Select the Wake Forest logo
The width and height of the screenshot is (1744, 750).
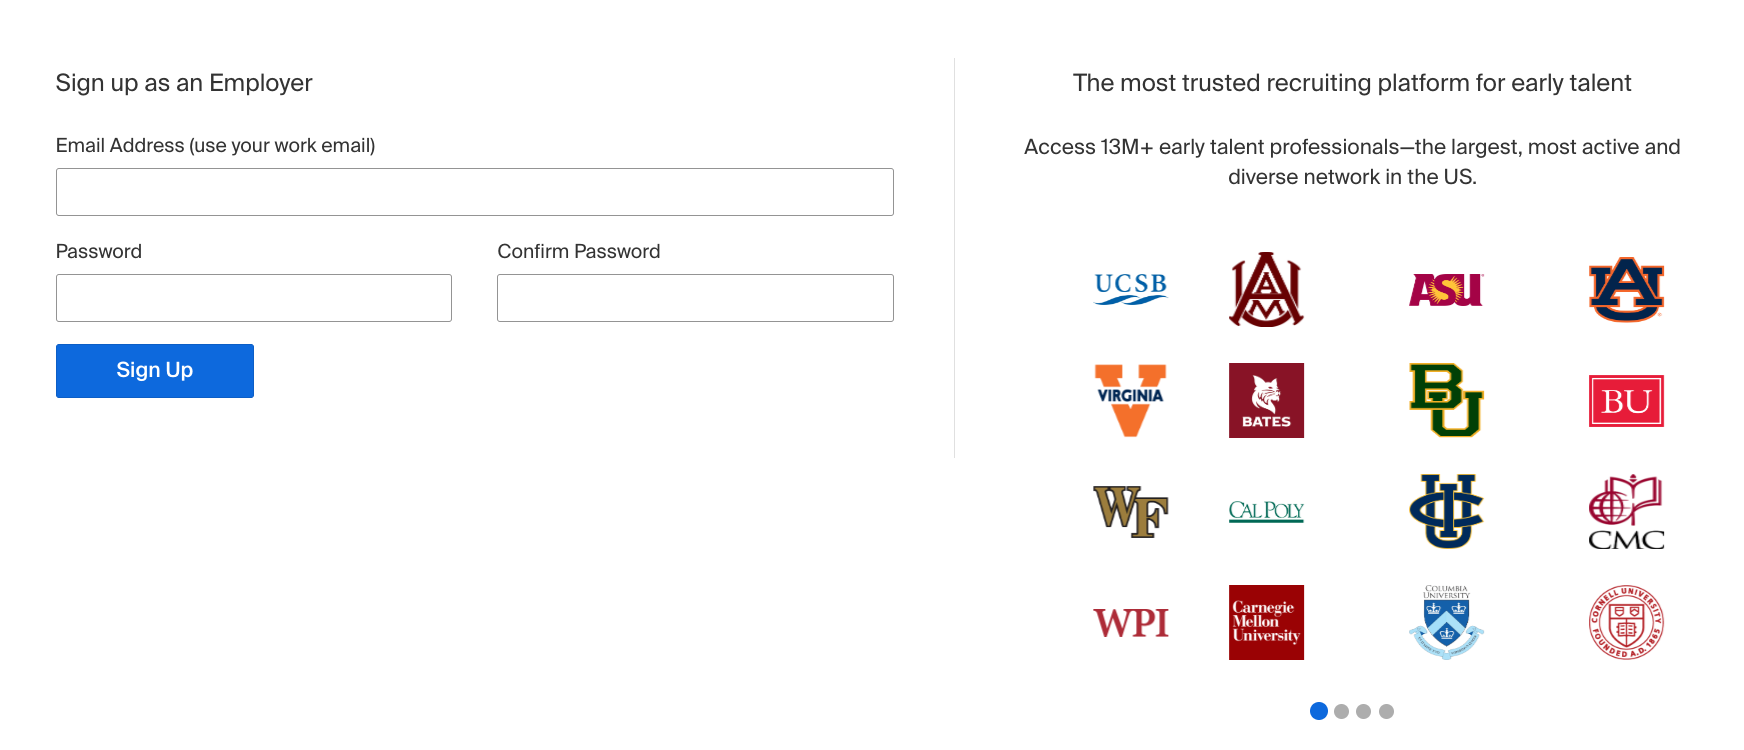click(1129, 511)
